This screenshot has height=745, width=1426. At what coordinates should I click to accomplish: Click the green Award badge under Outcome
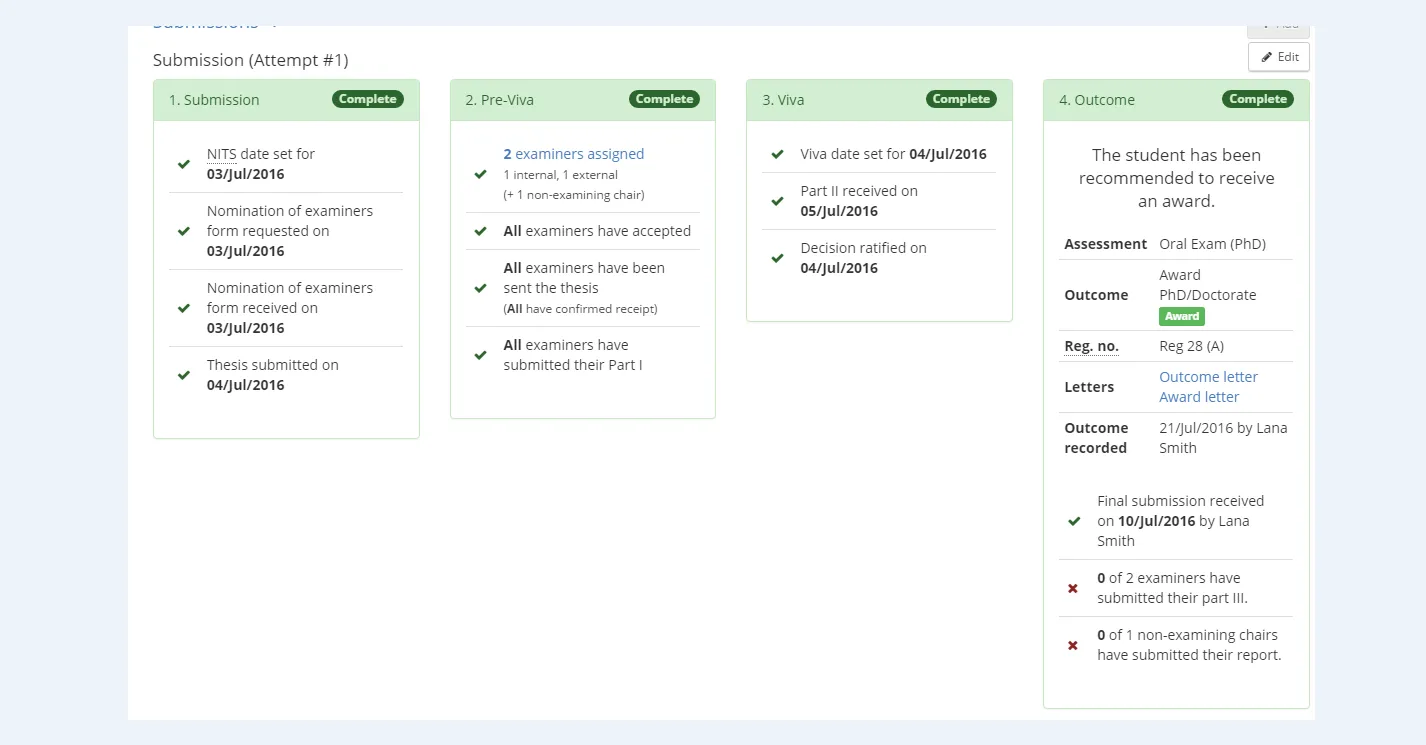coord(1181,316)
